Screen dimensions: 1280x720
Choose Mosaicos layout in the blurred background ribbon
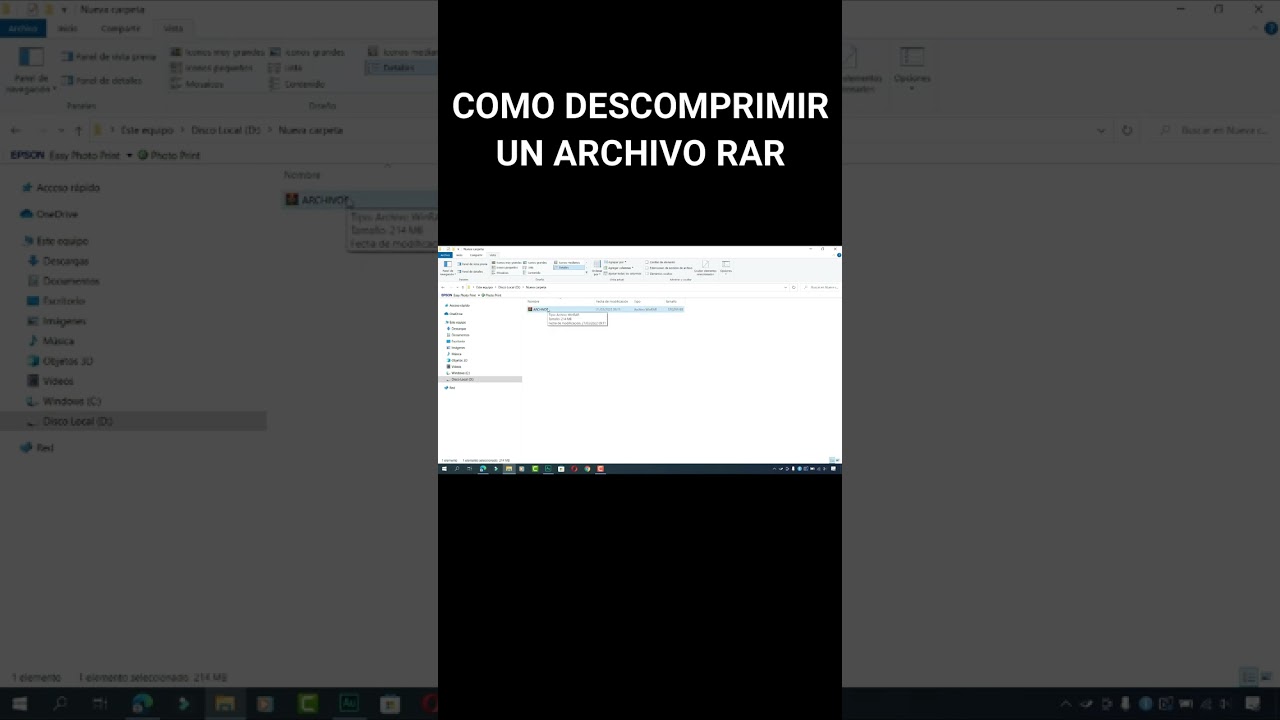pos(196,84)
